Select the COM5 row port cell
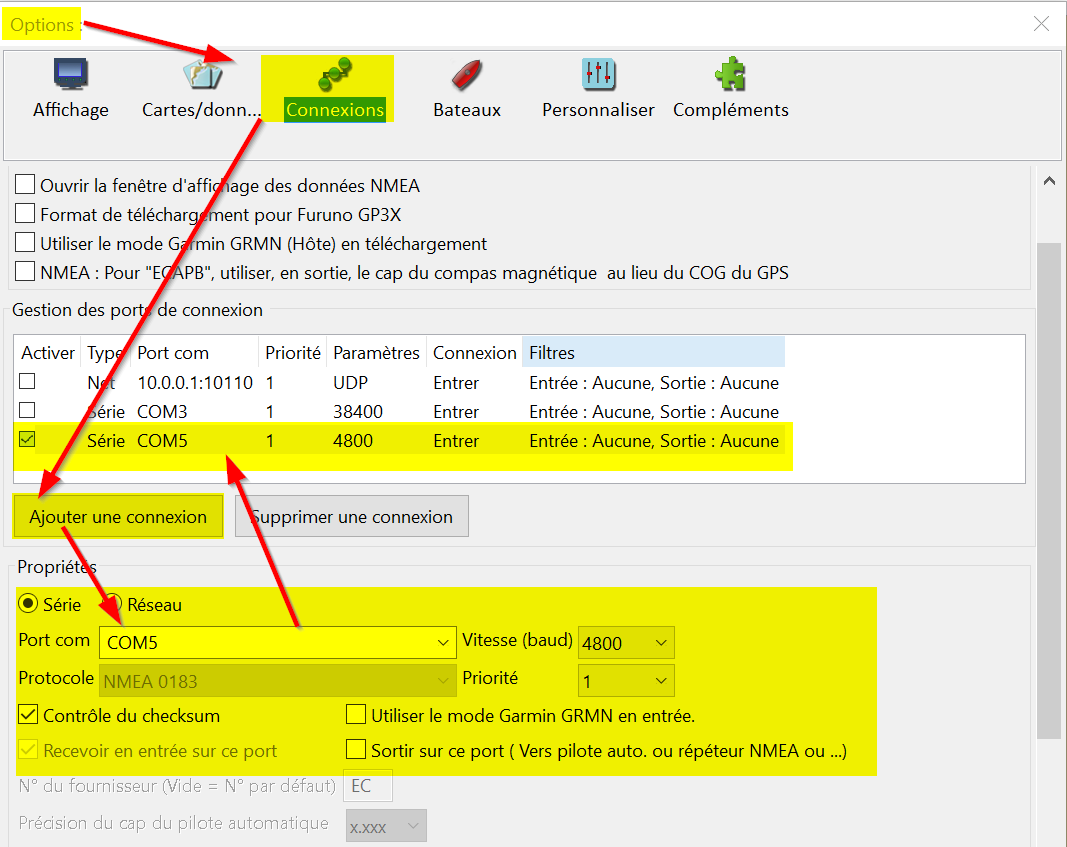Viewport: 1067px width, 847px height. coord(162,441)
